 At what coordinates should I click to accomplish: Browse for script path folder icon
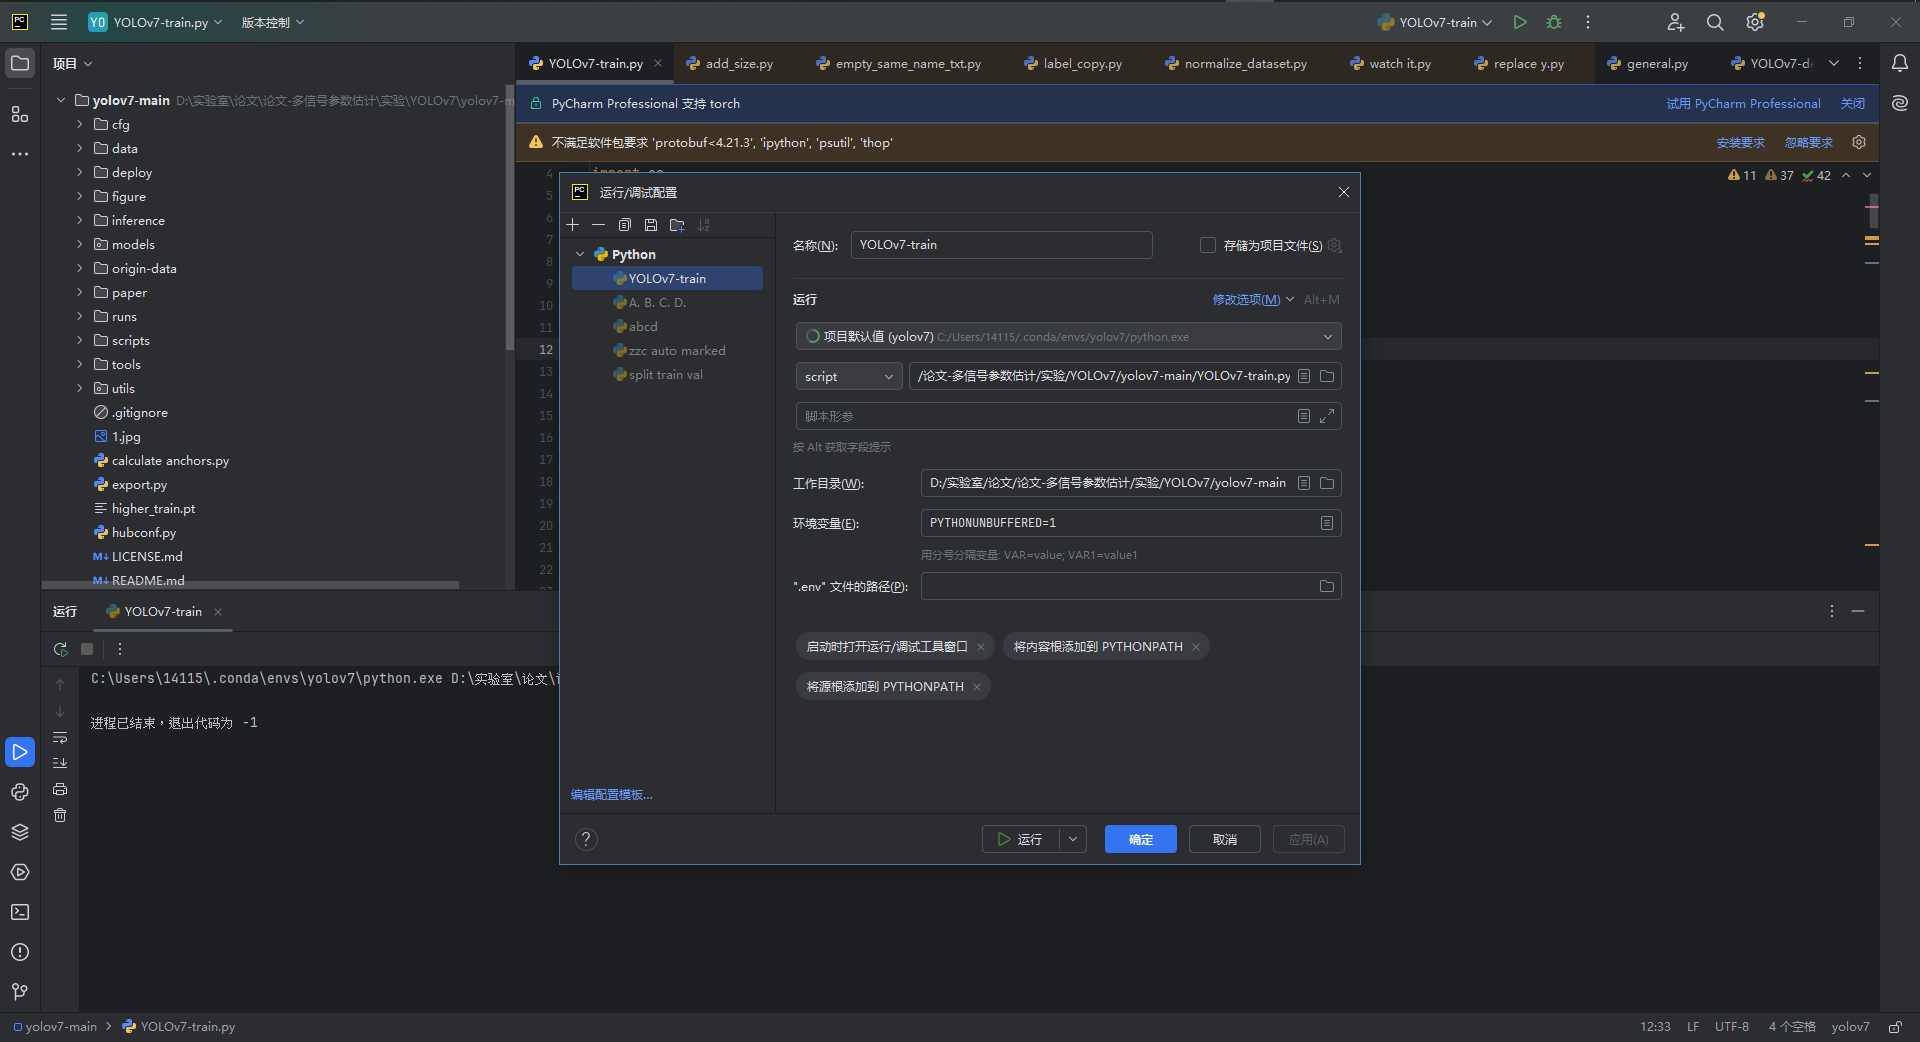(1327, 376)
